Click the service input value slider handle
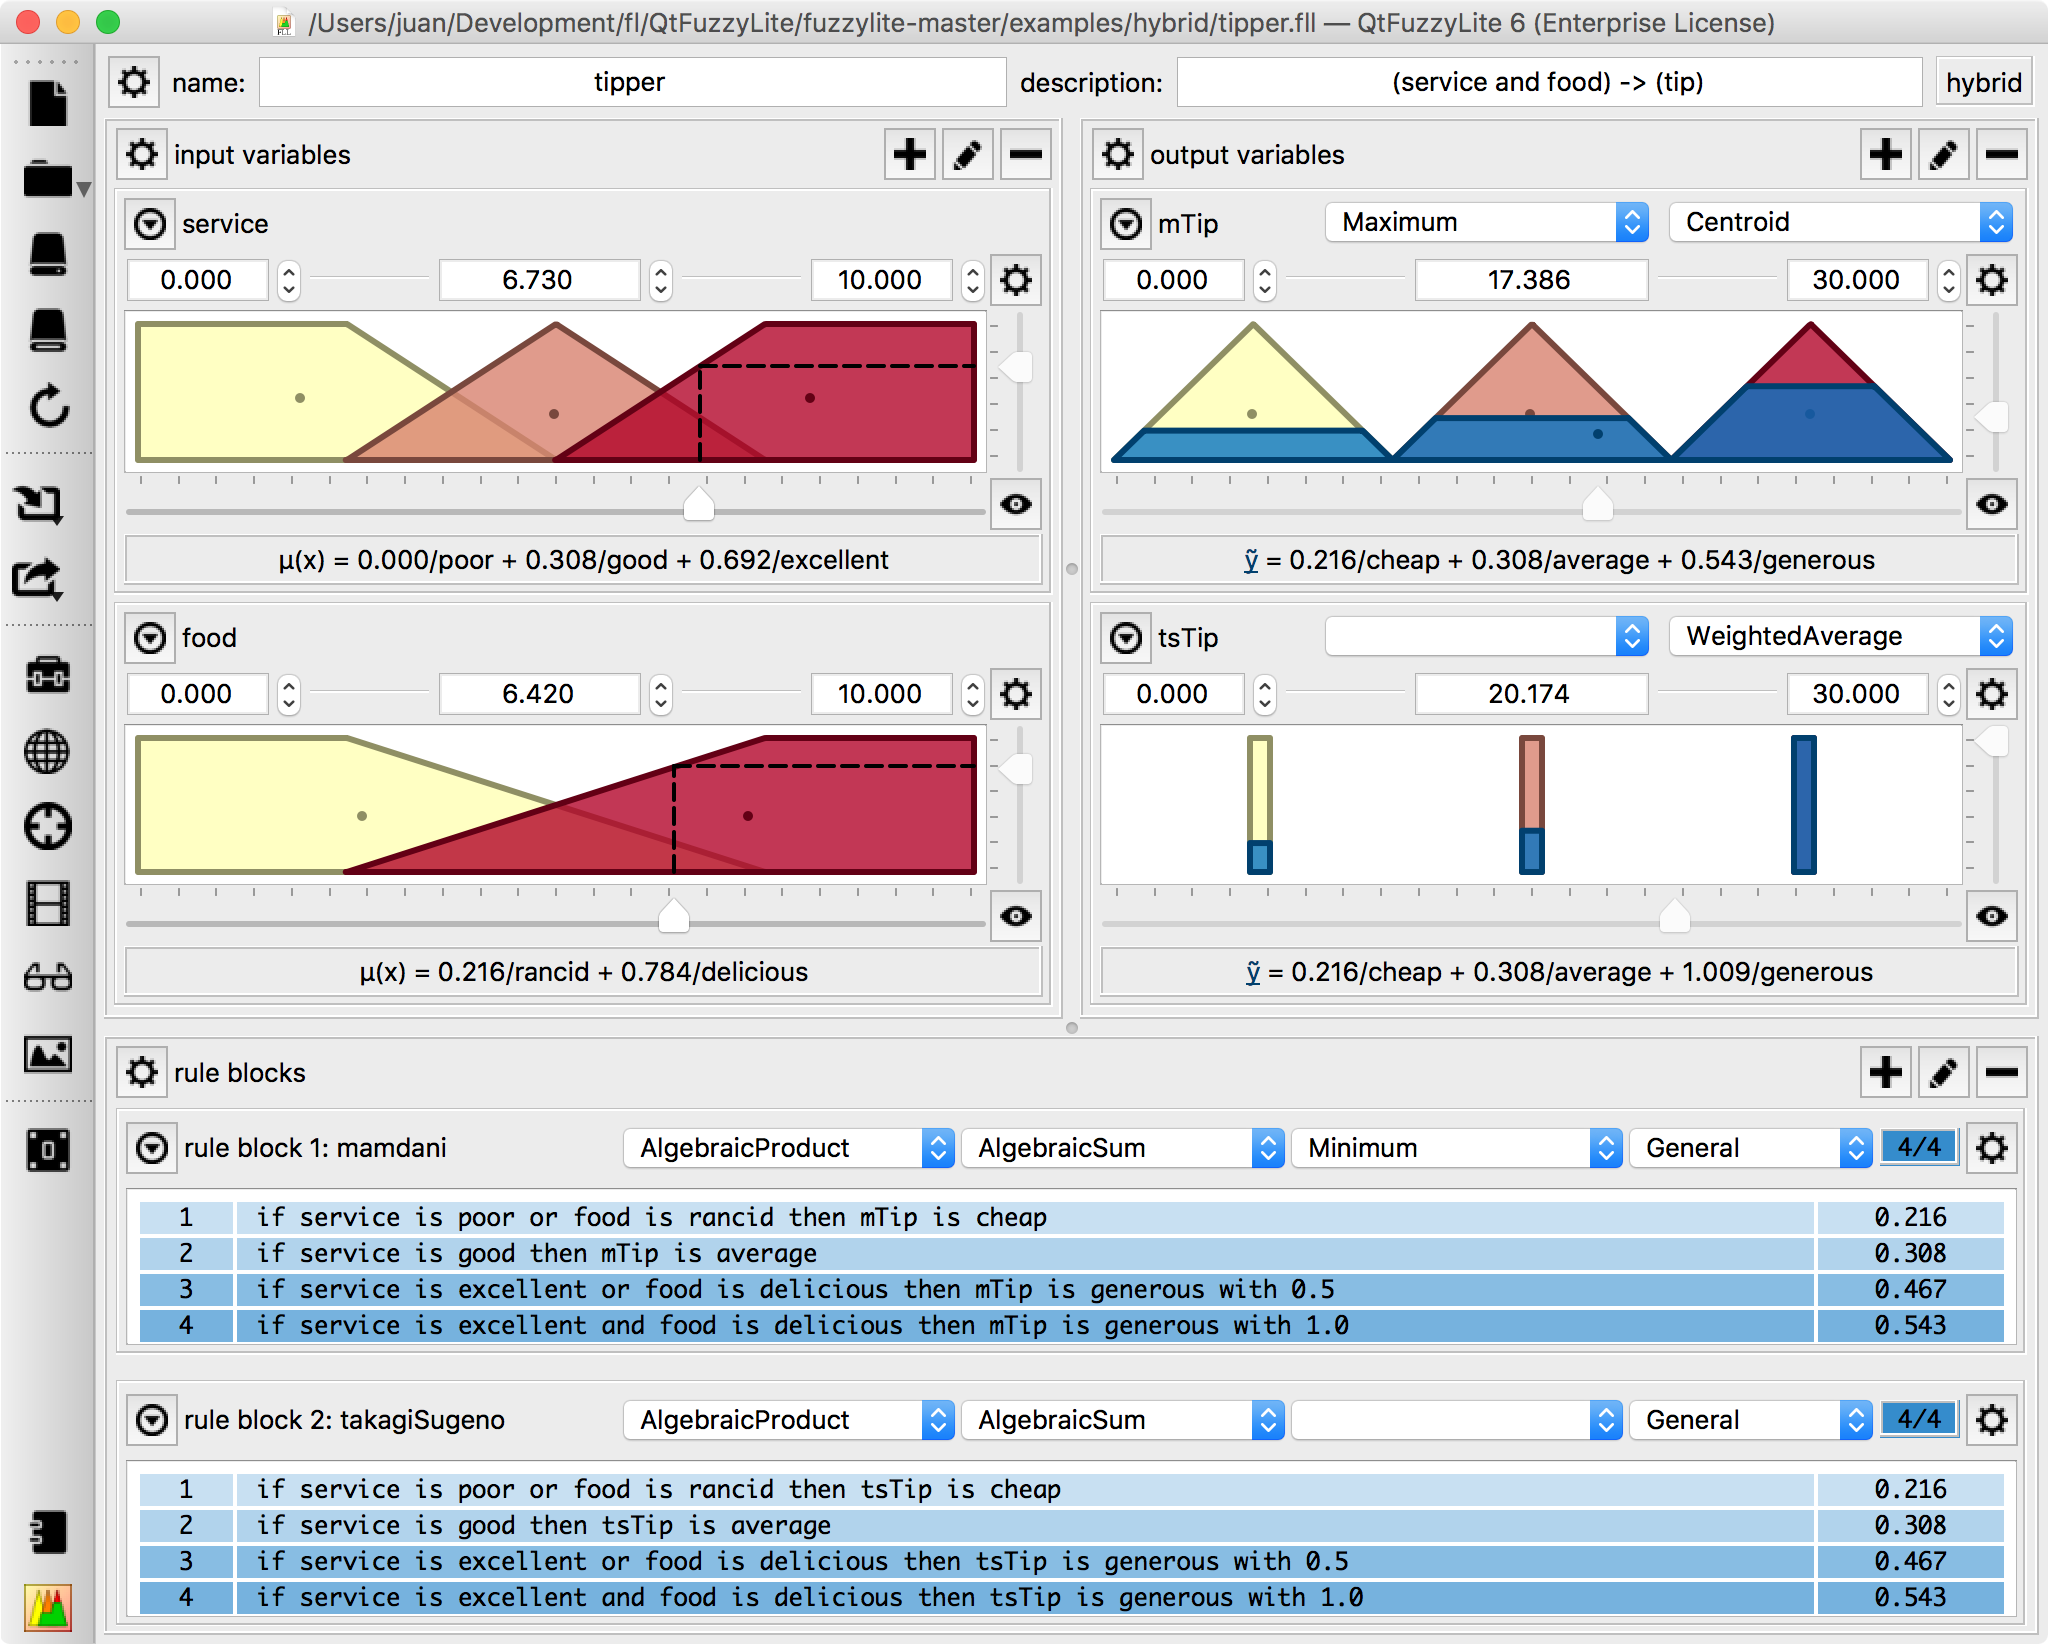The image size is (2048, 1644). tap(698, 505)
